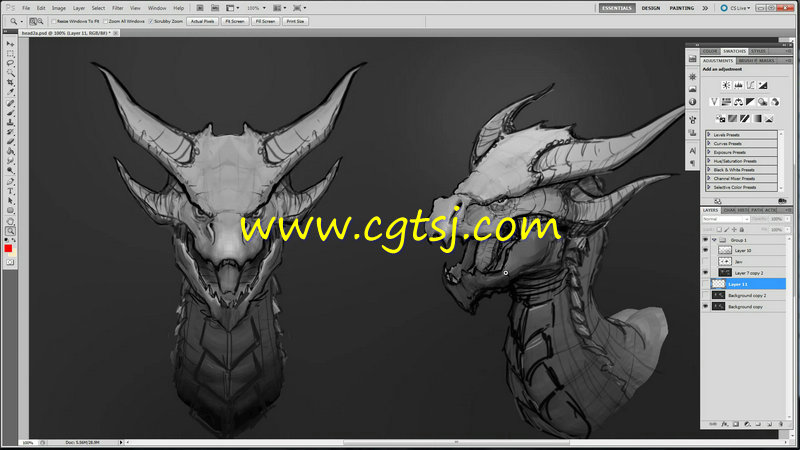Screen dimensions: 800x450
Task: Select the Clone Stamp tool
Action: point(10,122)
